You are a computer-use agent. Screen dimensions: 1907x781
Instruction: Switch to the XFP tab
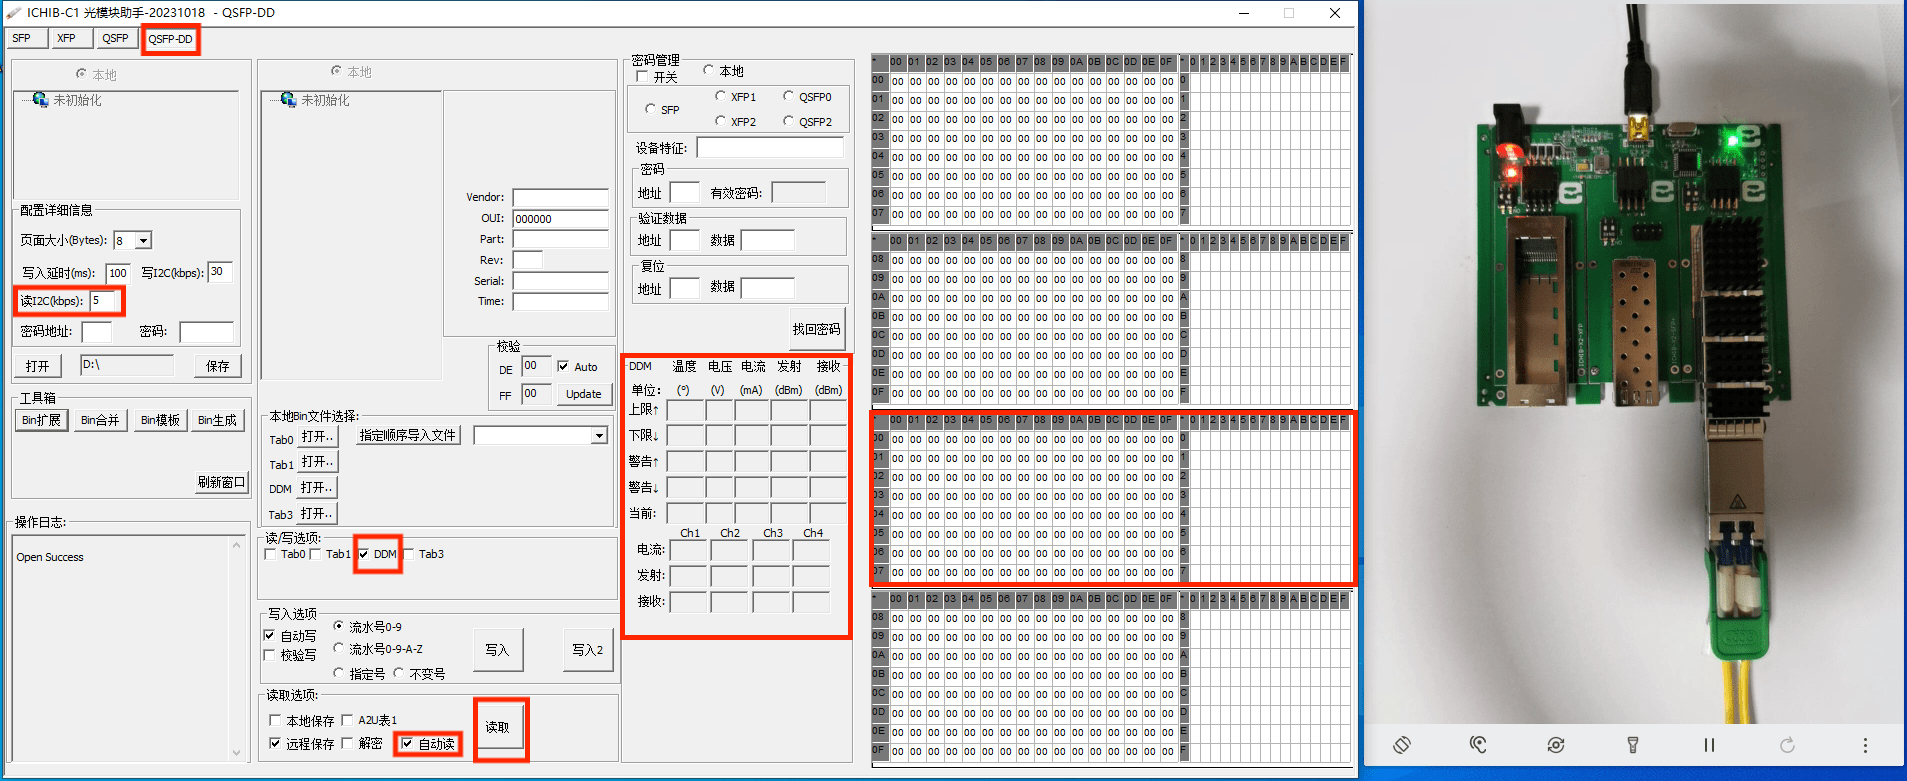(x=66, y=39)
